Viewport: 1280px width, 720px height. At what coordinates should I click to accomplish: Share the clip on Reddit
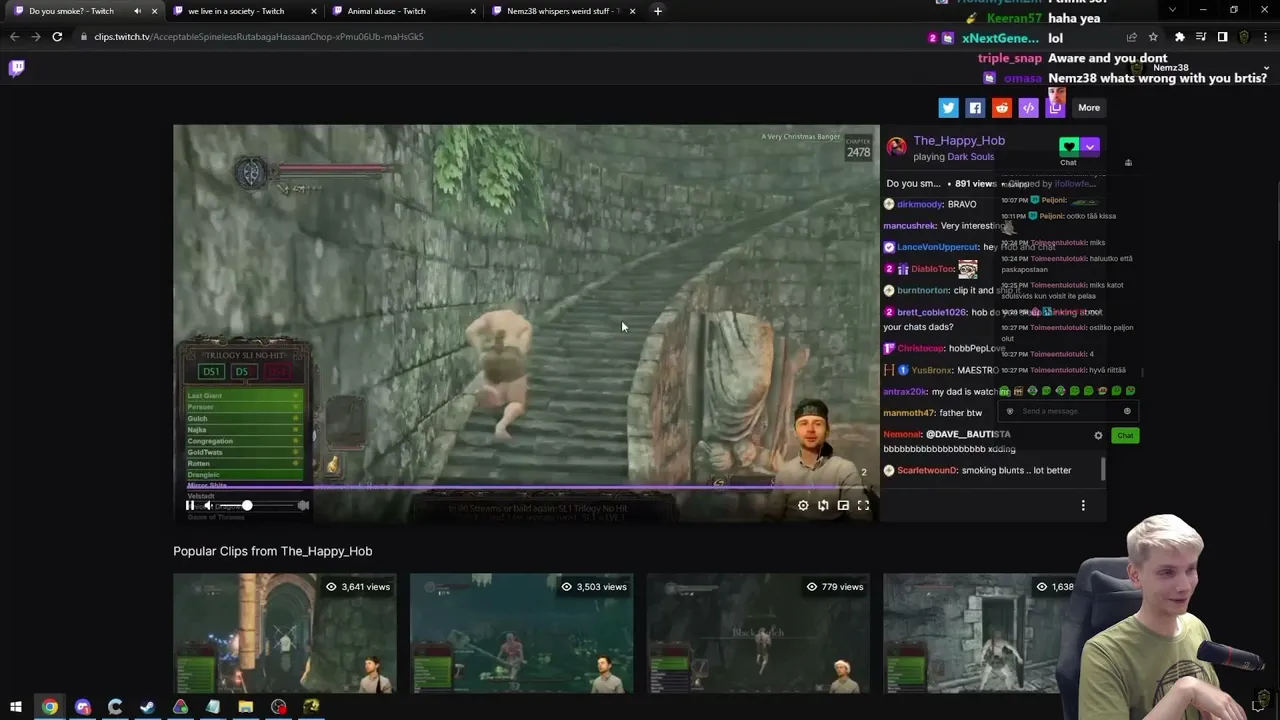tap(1002, 108)
